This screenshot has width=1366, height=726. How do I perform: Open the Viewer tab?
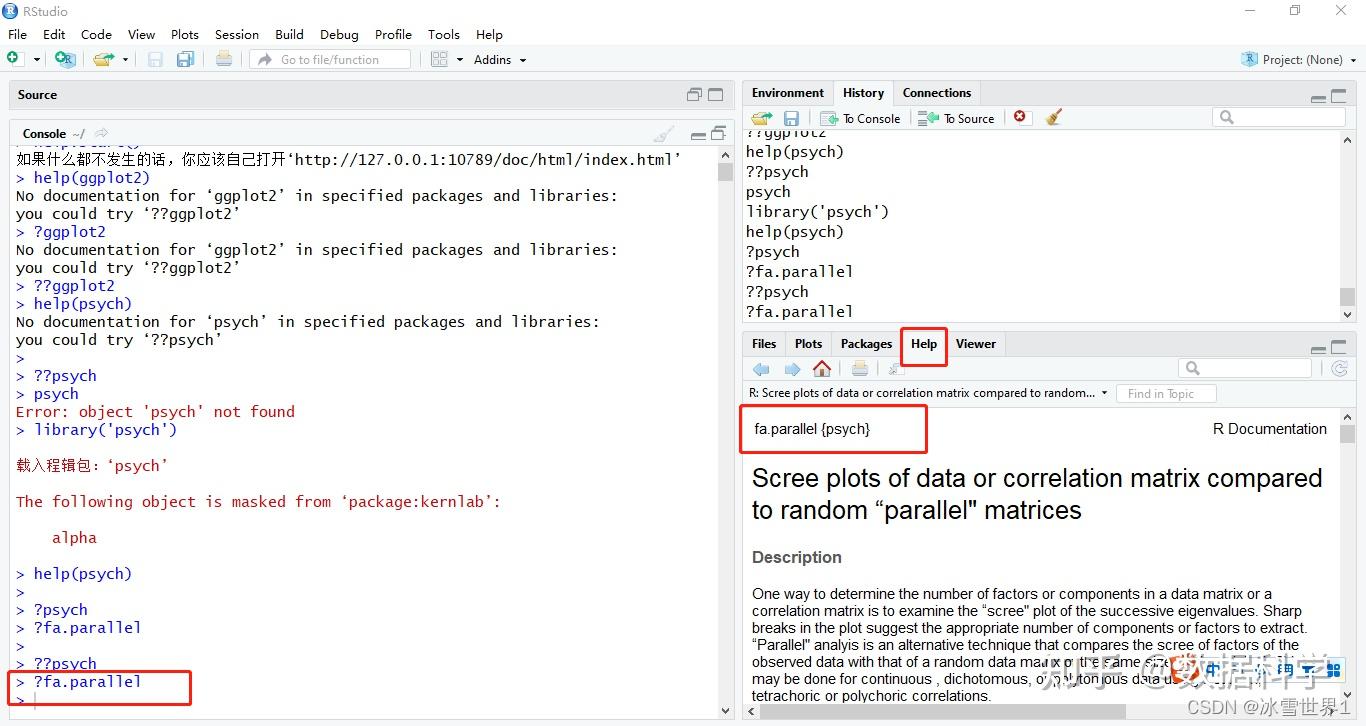point(976,344)
